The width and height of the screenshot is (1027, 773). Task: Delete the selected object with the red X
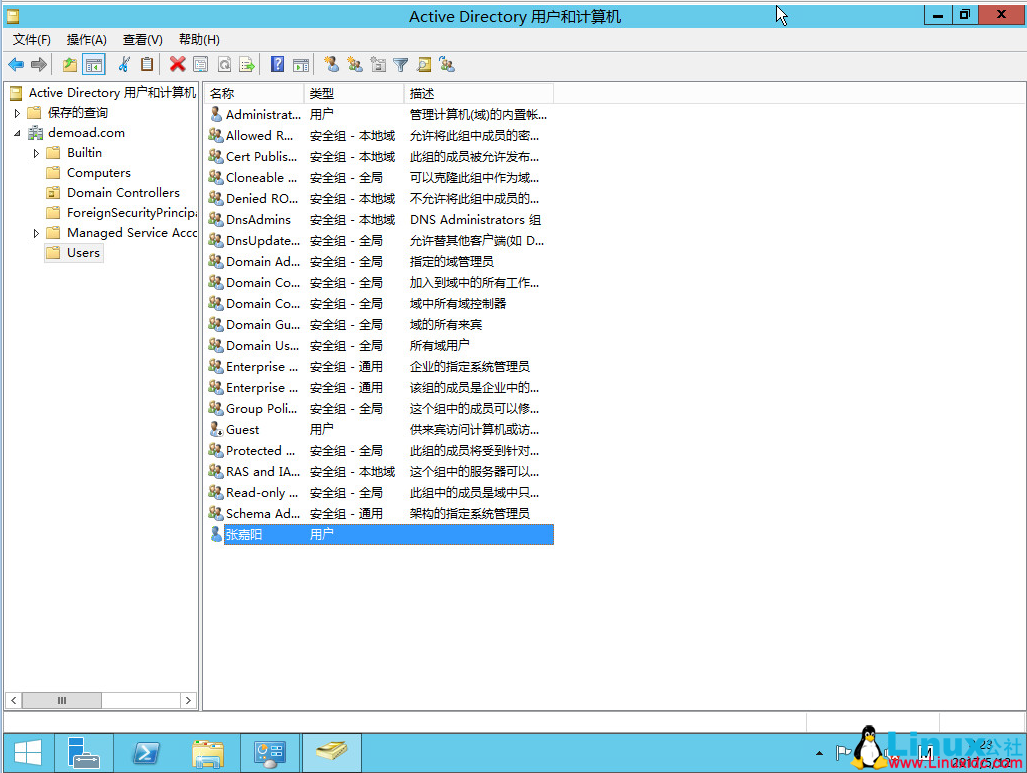(176, 64)
